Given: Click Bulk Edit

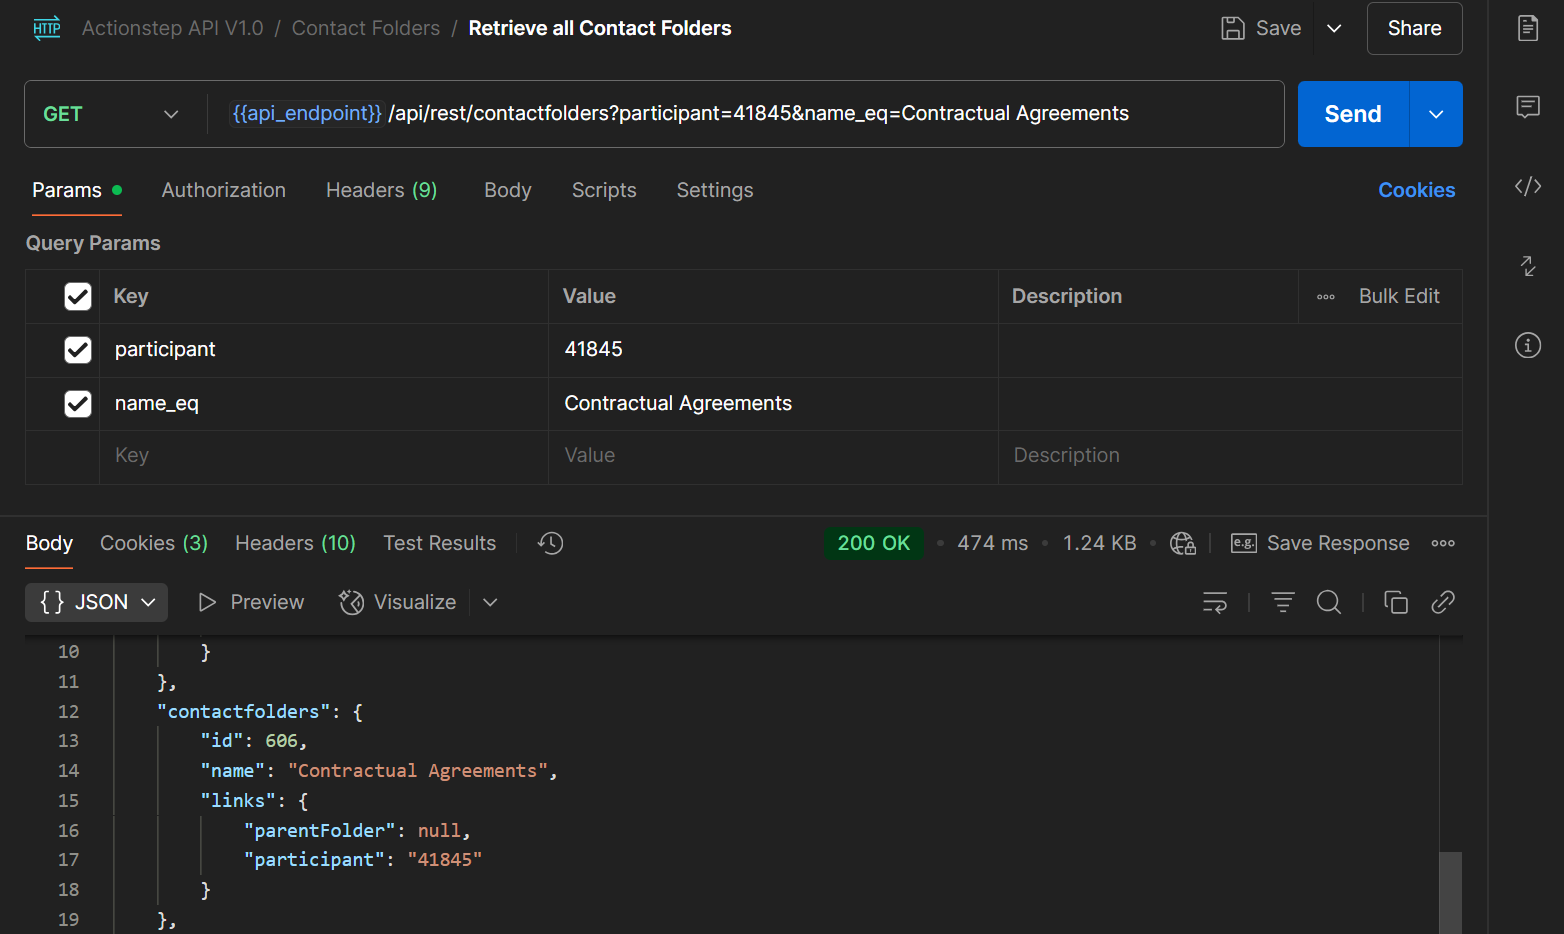Looking at the screenshot, I should tap(1399, 297).
